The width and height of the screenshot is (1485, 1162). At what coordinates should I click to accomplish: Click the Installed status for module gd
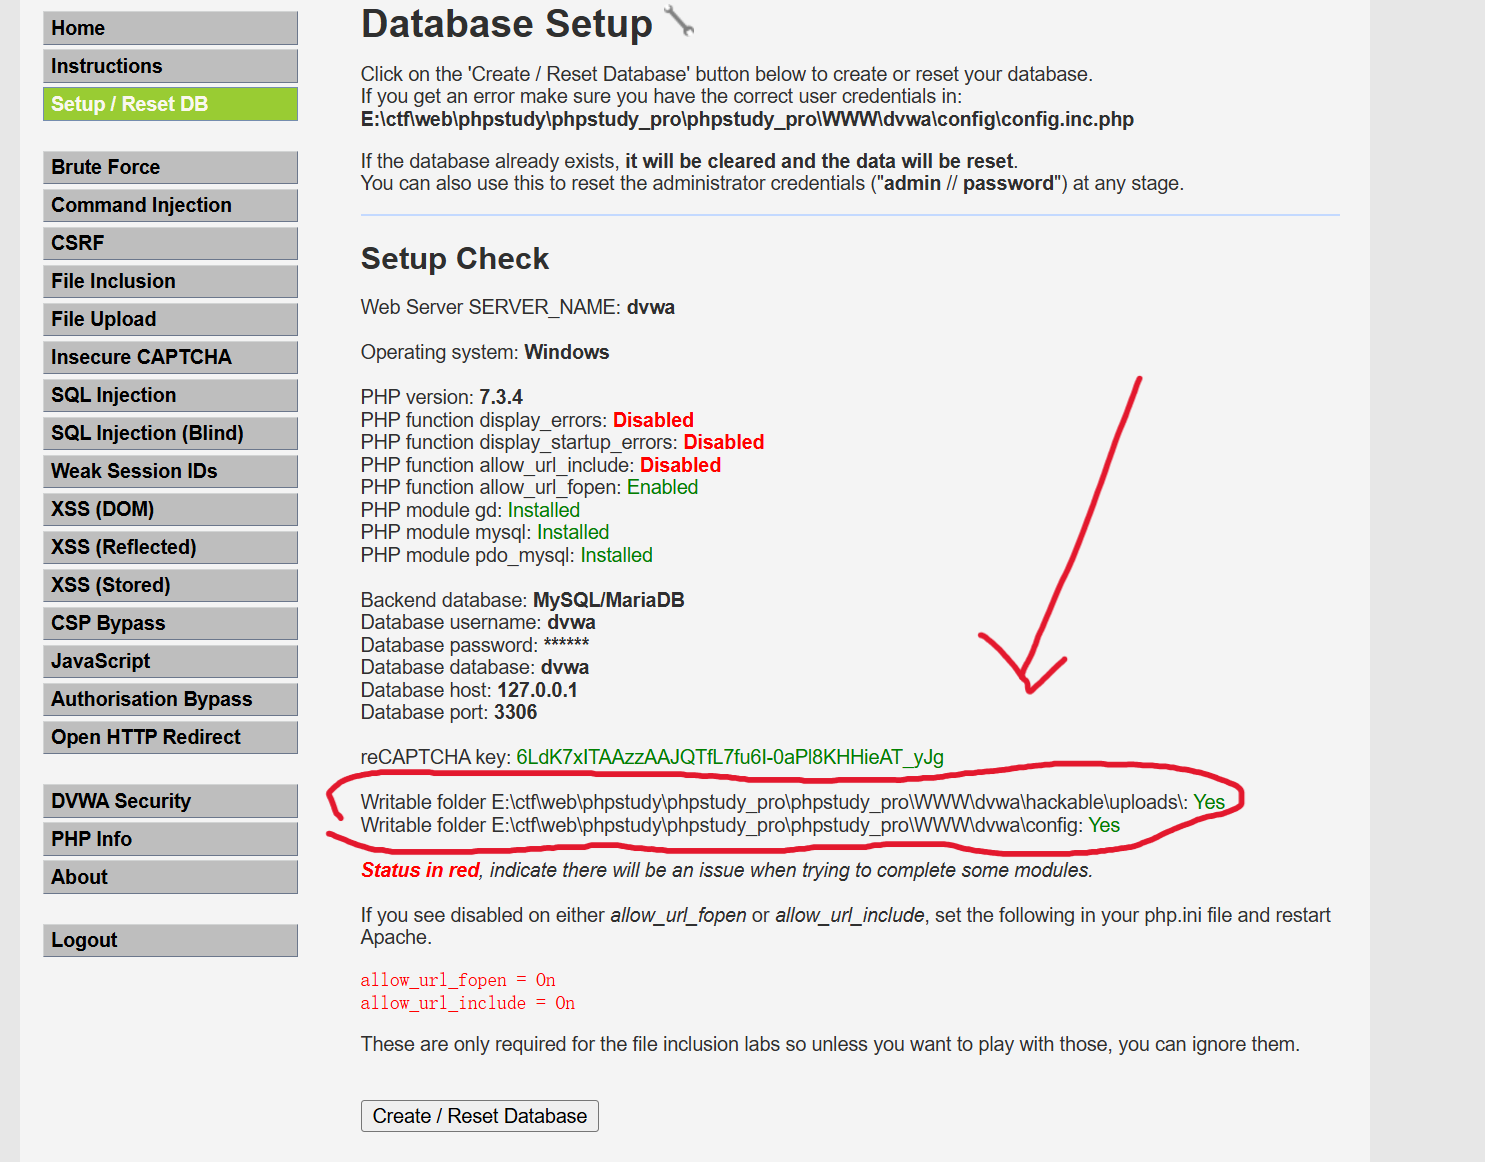(544, 510)
